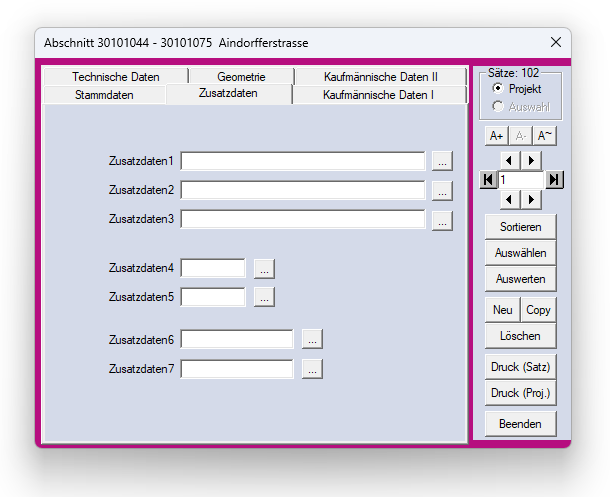Click the record number input field
Viewport: 610px width, 497px height.
coord(521,180)
